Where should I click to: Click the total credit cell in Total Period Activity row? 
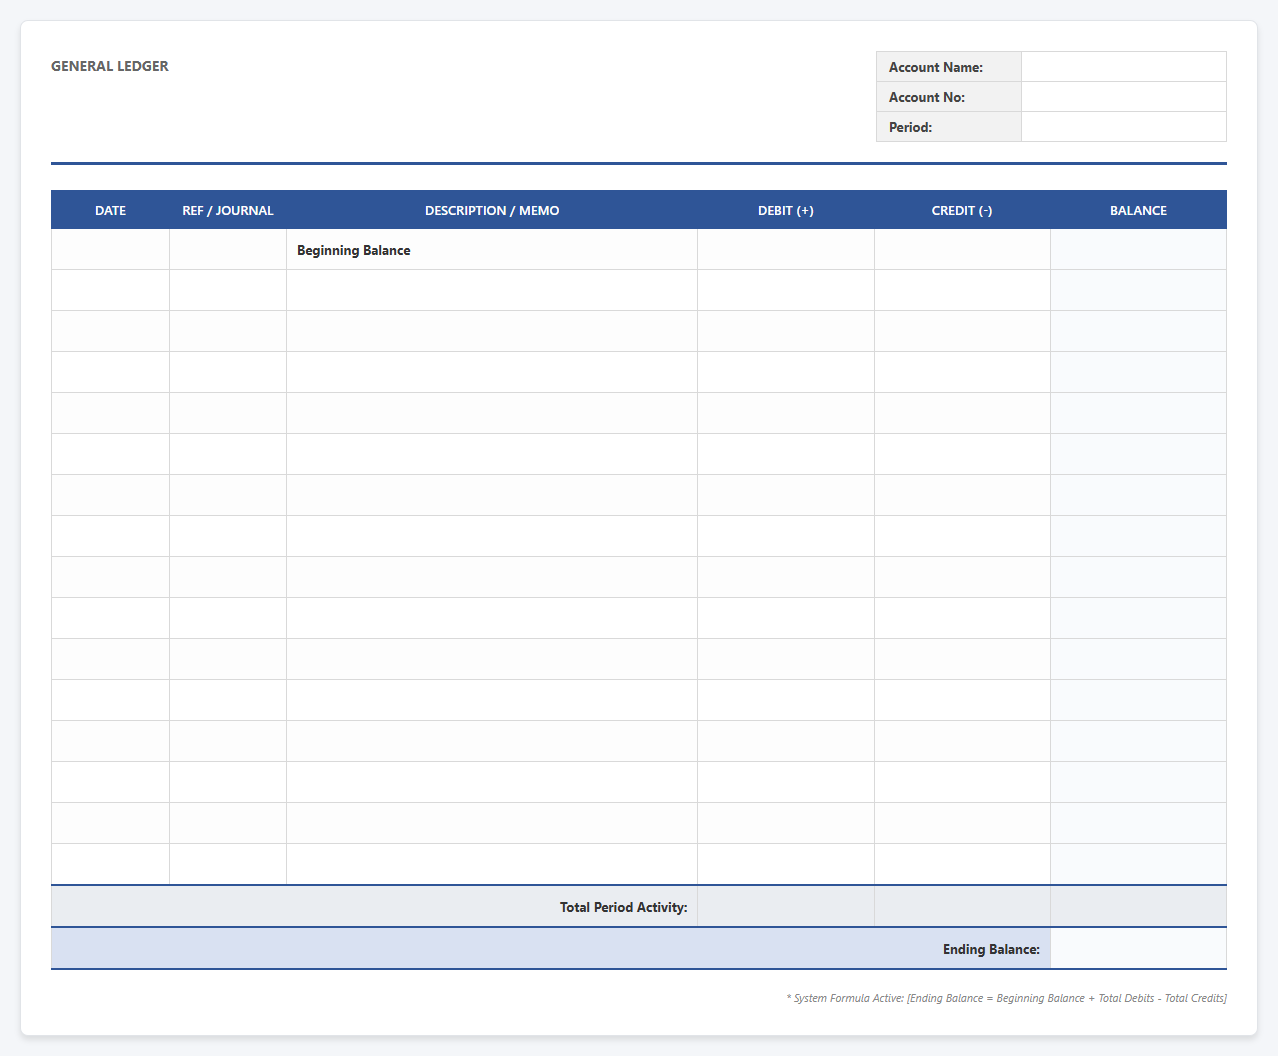pyautogui.click(x=962, y=907)
